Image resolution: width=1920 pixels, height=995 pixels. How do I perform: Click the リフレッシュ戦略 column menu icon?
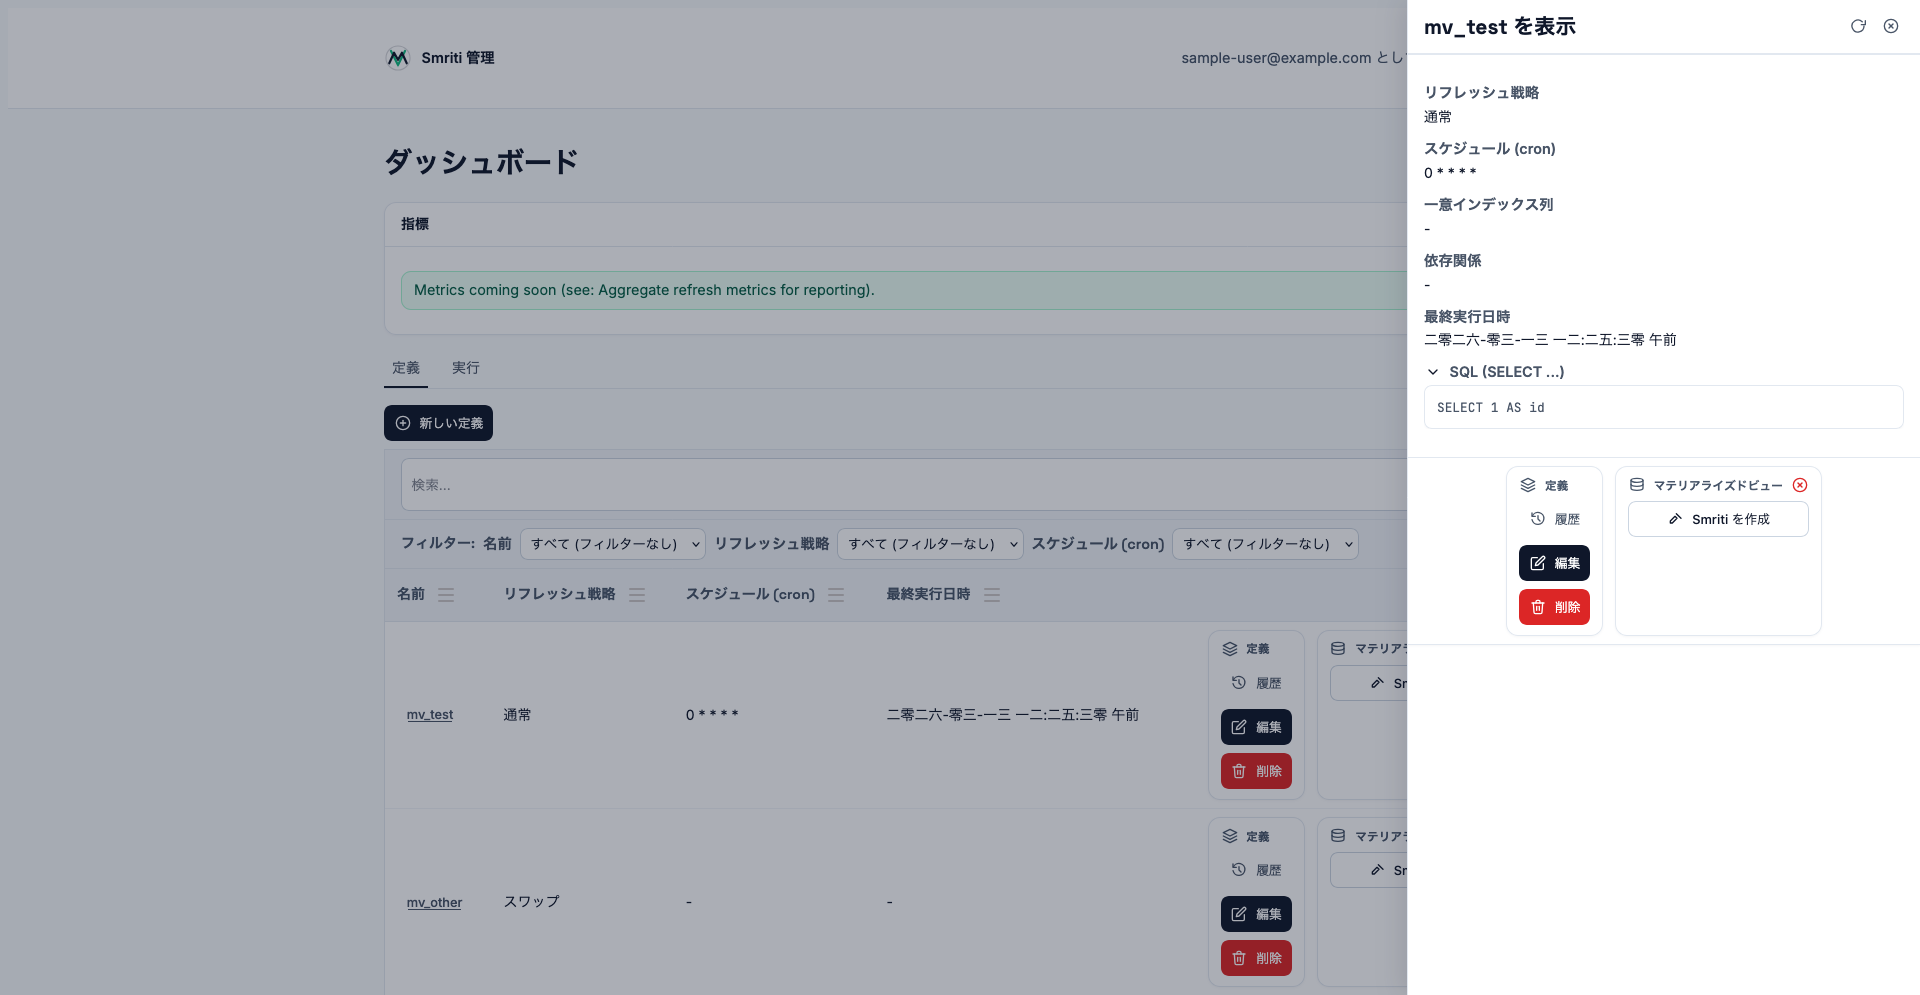(637, 595)
